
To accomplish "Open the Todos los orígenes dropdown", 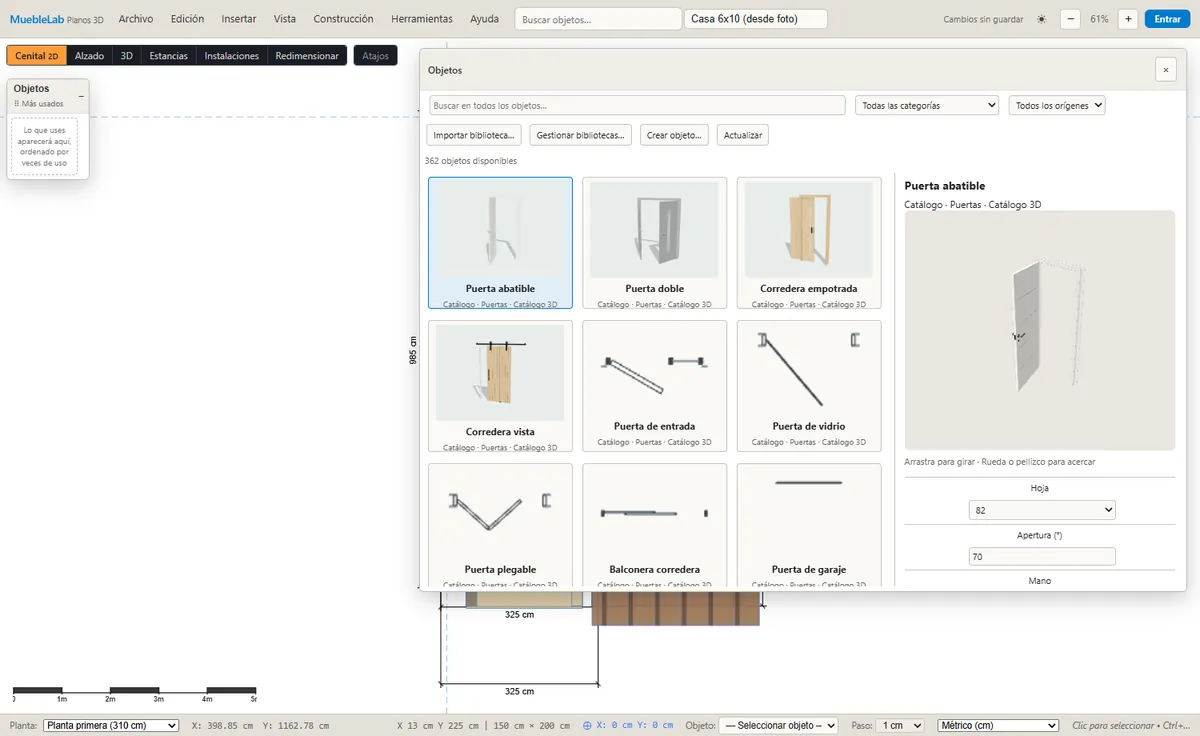I will pos(1057,105).
